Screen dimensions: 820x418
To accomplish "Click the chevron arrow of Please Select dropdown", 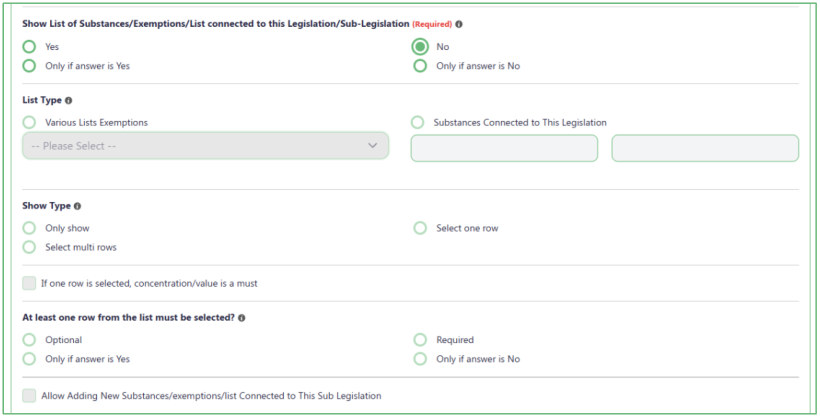I will 372,146.
